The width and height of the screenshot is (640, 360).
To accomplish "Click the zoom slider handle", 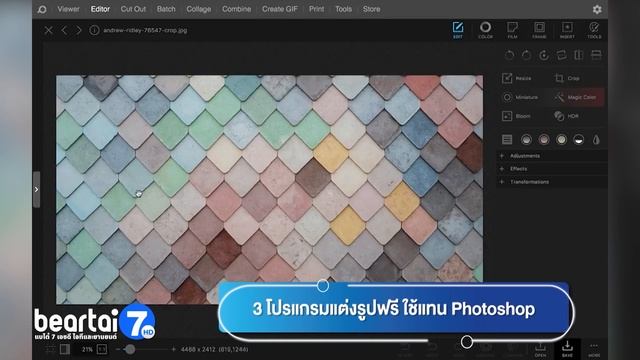I will (x=130, y=349).
